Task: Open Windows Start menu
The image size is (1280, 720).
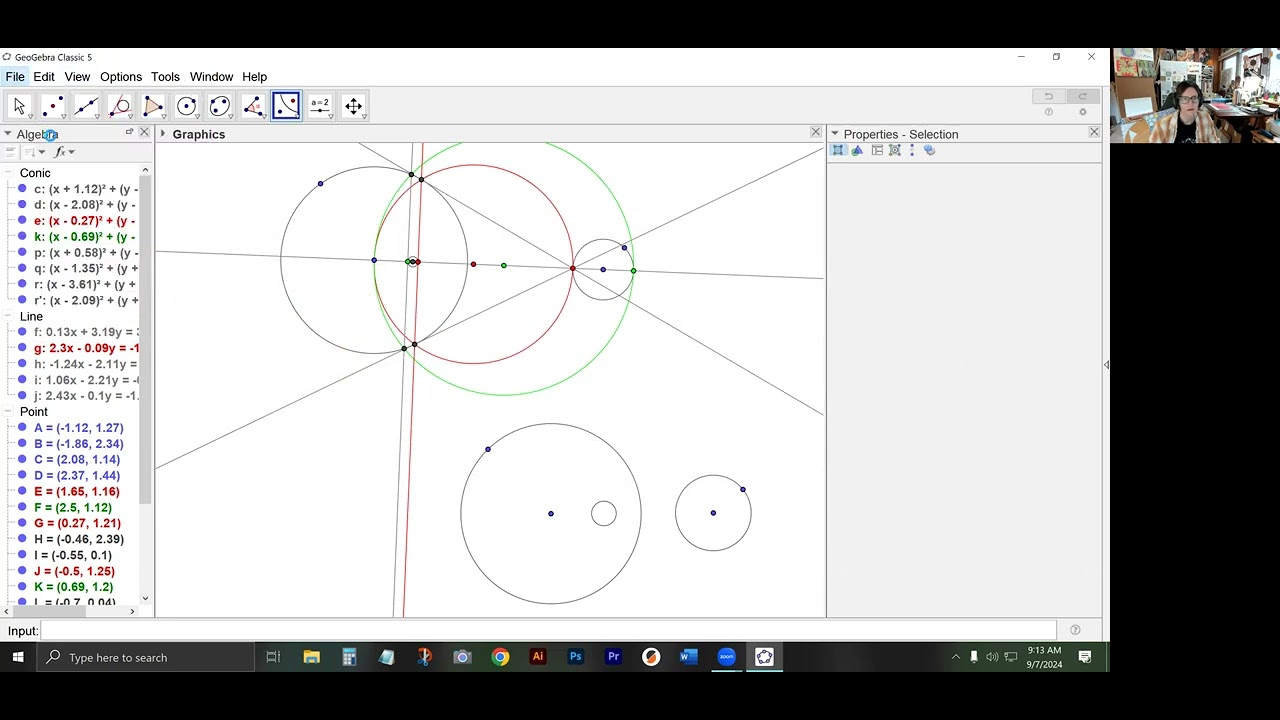Action: [18, 657]
